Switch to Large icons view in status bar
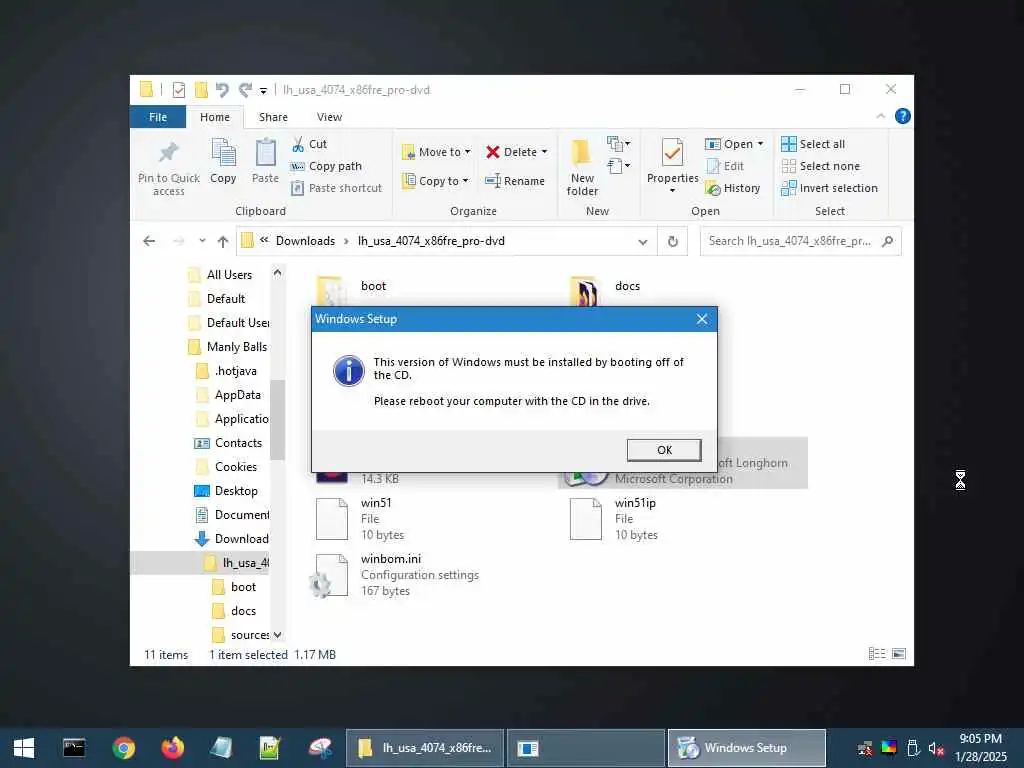 coord(899,654)
